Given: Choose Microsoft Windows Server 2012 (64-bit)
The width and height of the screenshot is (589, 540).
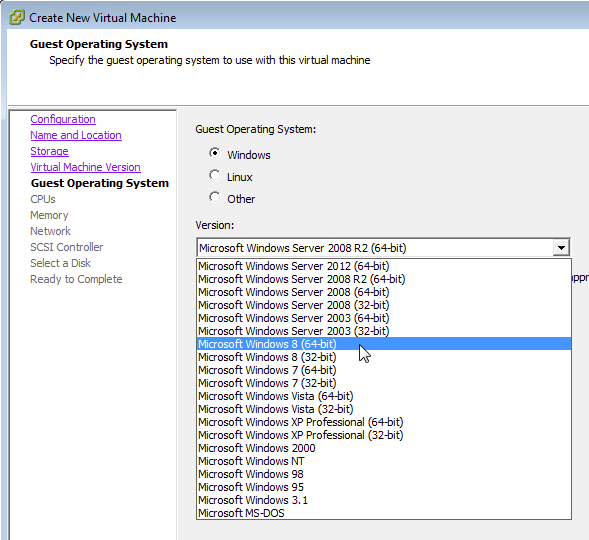Looking at the screenshot, I should (x=384, y=266).
